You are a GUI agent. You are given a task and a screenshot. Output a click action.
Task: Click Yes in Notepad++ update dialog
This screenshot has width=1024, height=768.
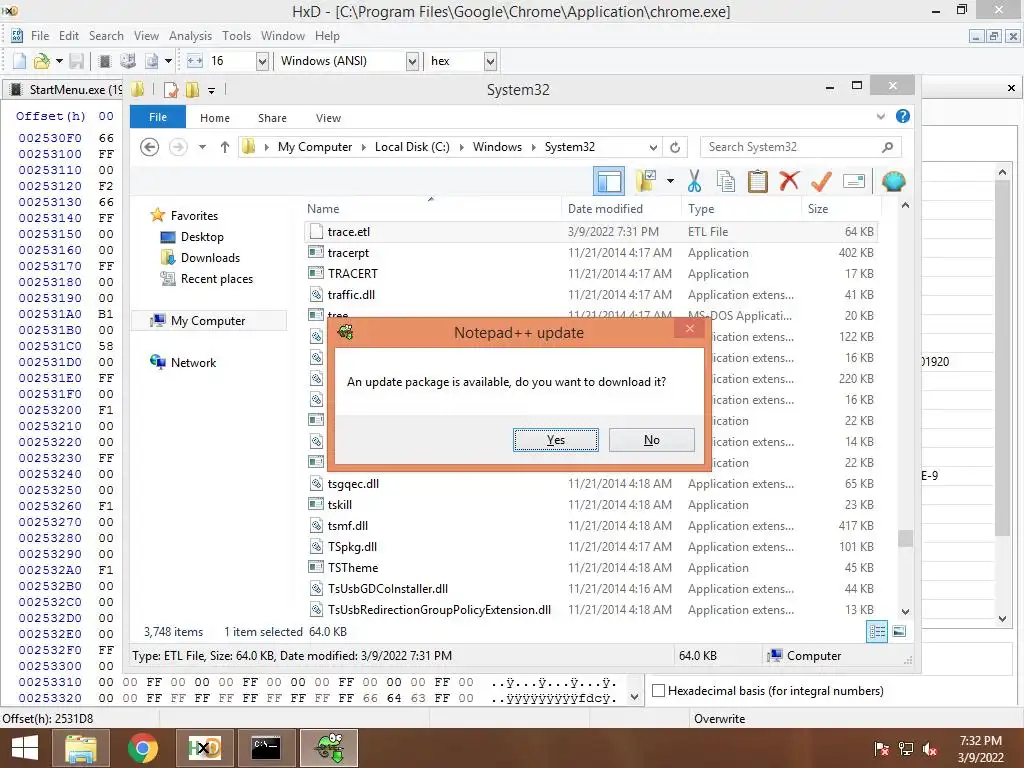[x=556, y=440]
